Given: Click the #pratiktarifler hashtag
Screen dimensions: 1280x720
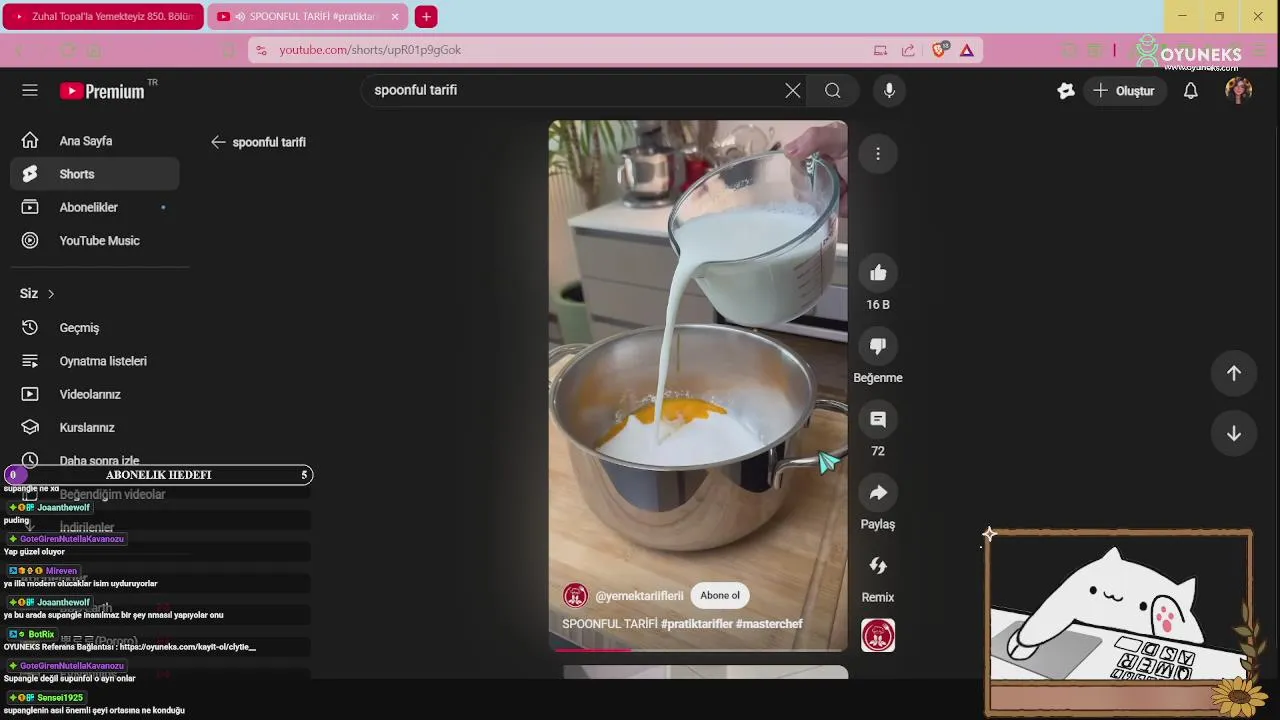Looking at the screenshot, I should [x=696, y=624].
